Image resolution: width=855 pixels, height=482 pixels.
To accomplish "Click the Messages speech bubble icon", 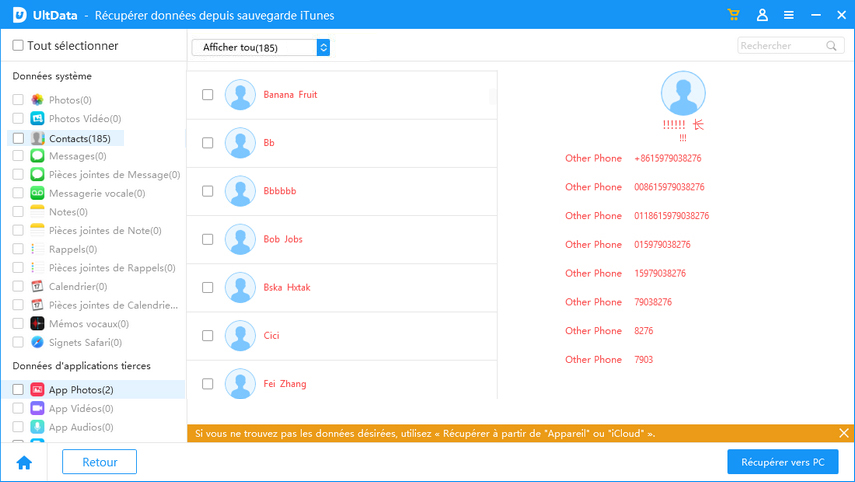I will point(37,156).
